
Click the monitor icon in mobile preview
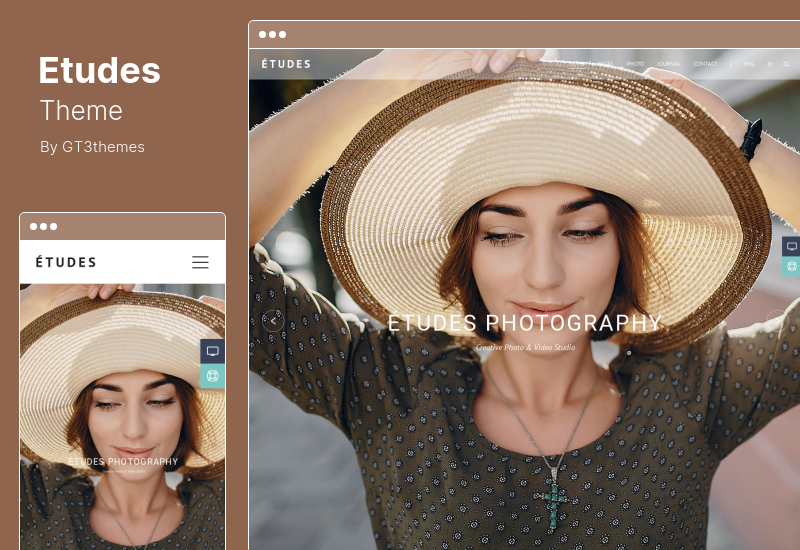[213, 351]
